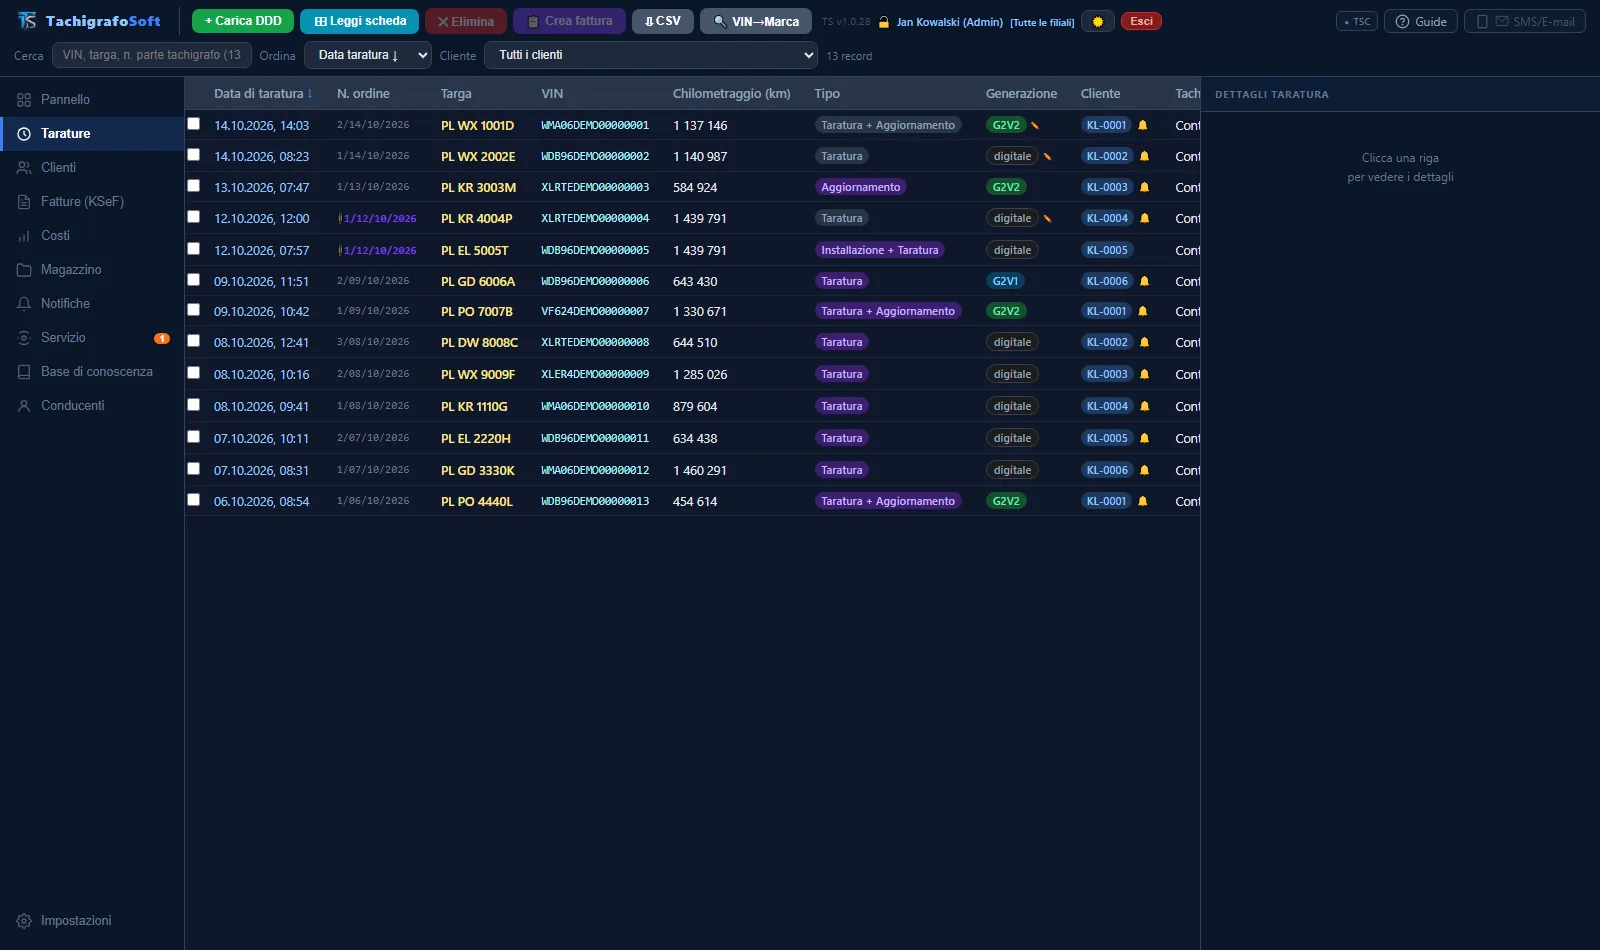
Task: Click the Notifiche sidebar item
Action: click(92, 304)
